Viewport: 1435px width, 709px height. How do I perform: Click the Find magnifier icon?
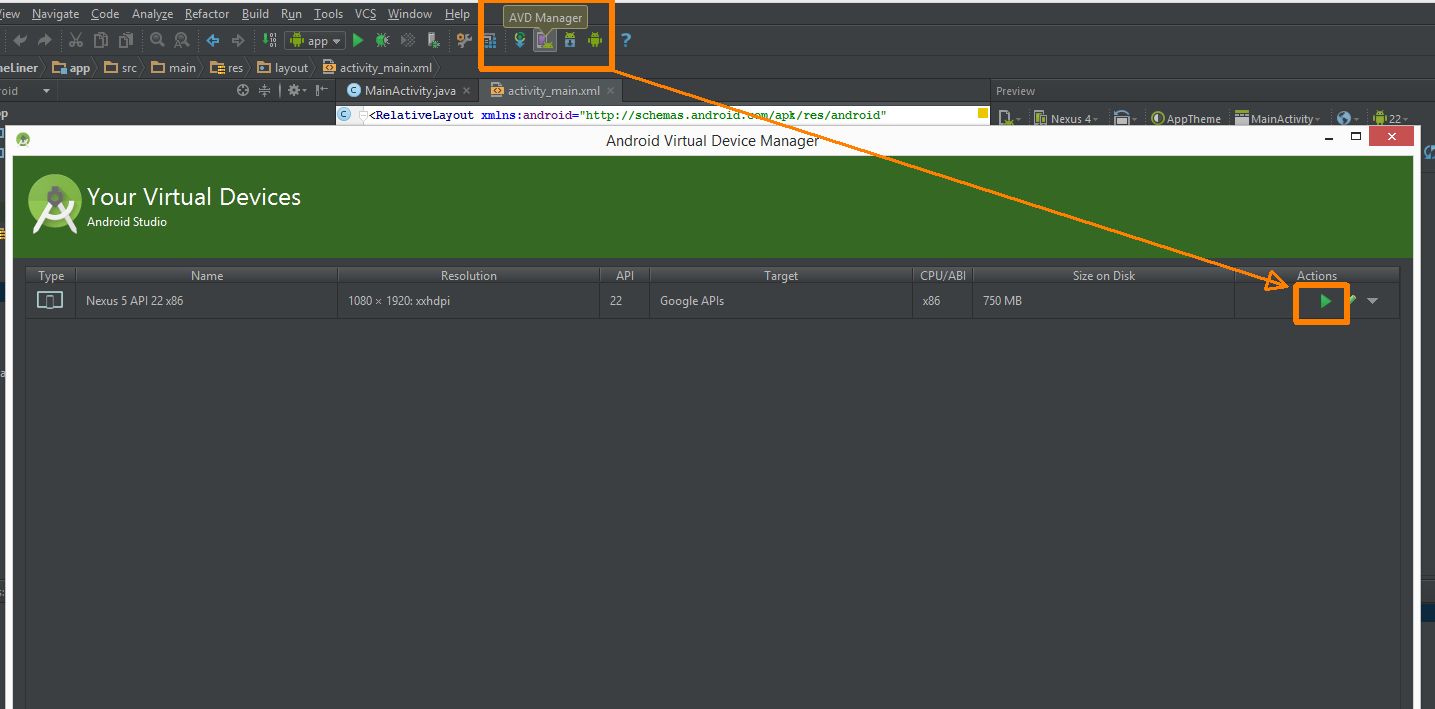pos(157,40)
